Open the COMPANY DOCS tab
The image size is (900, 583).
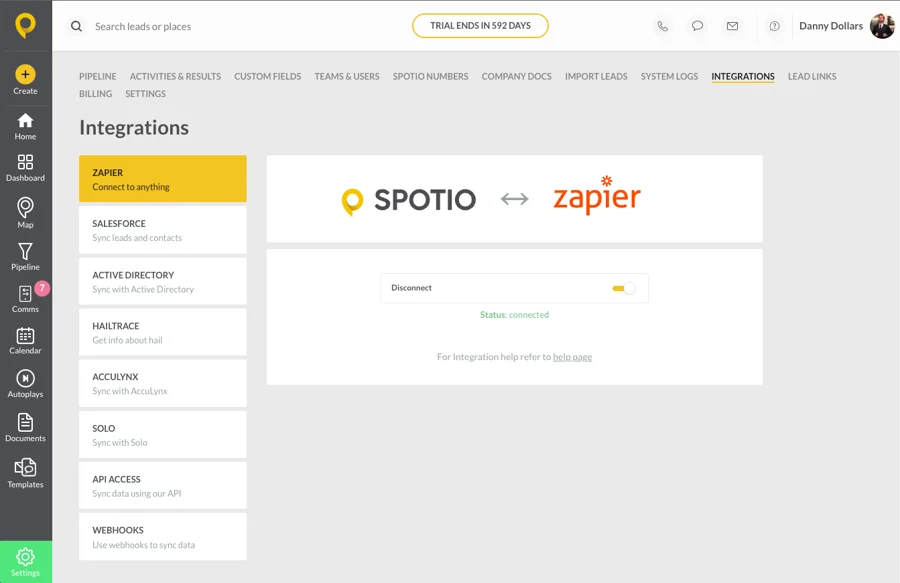pyautogui.click(x=517, y=76)
